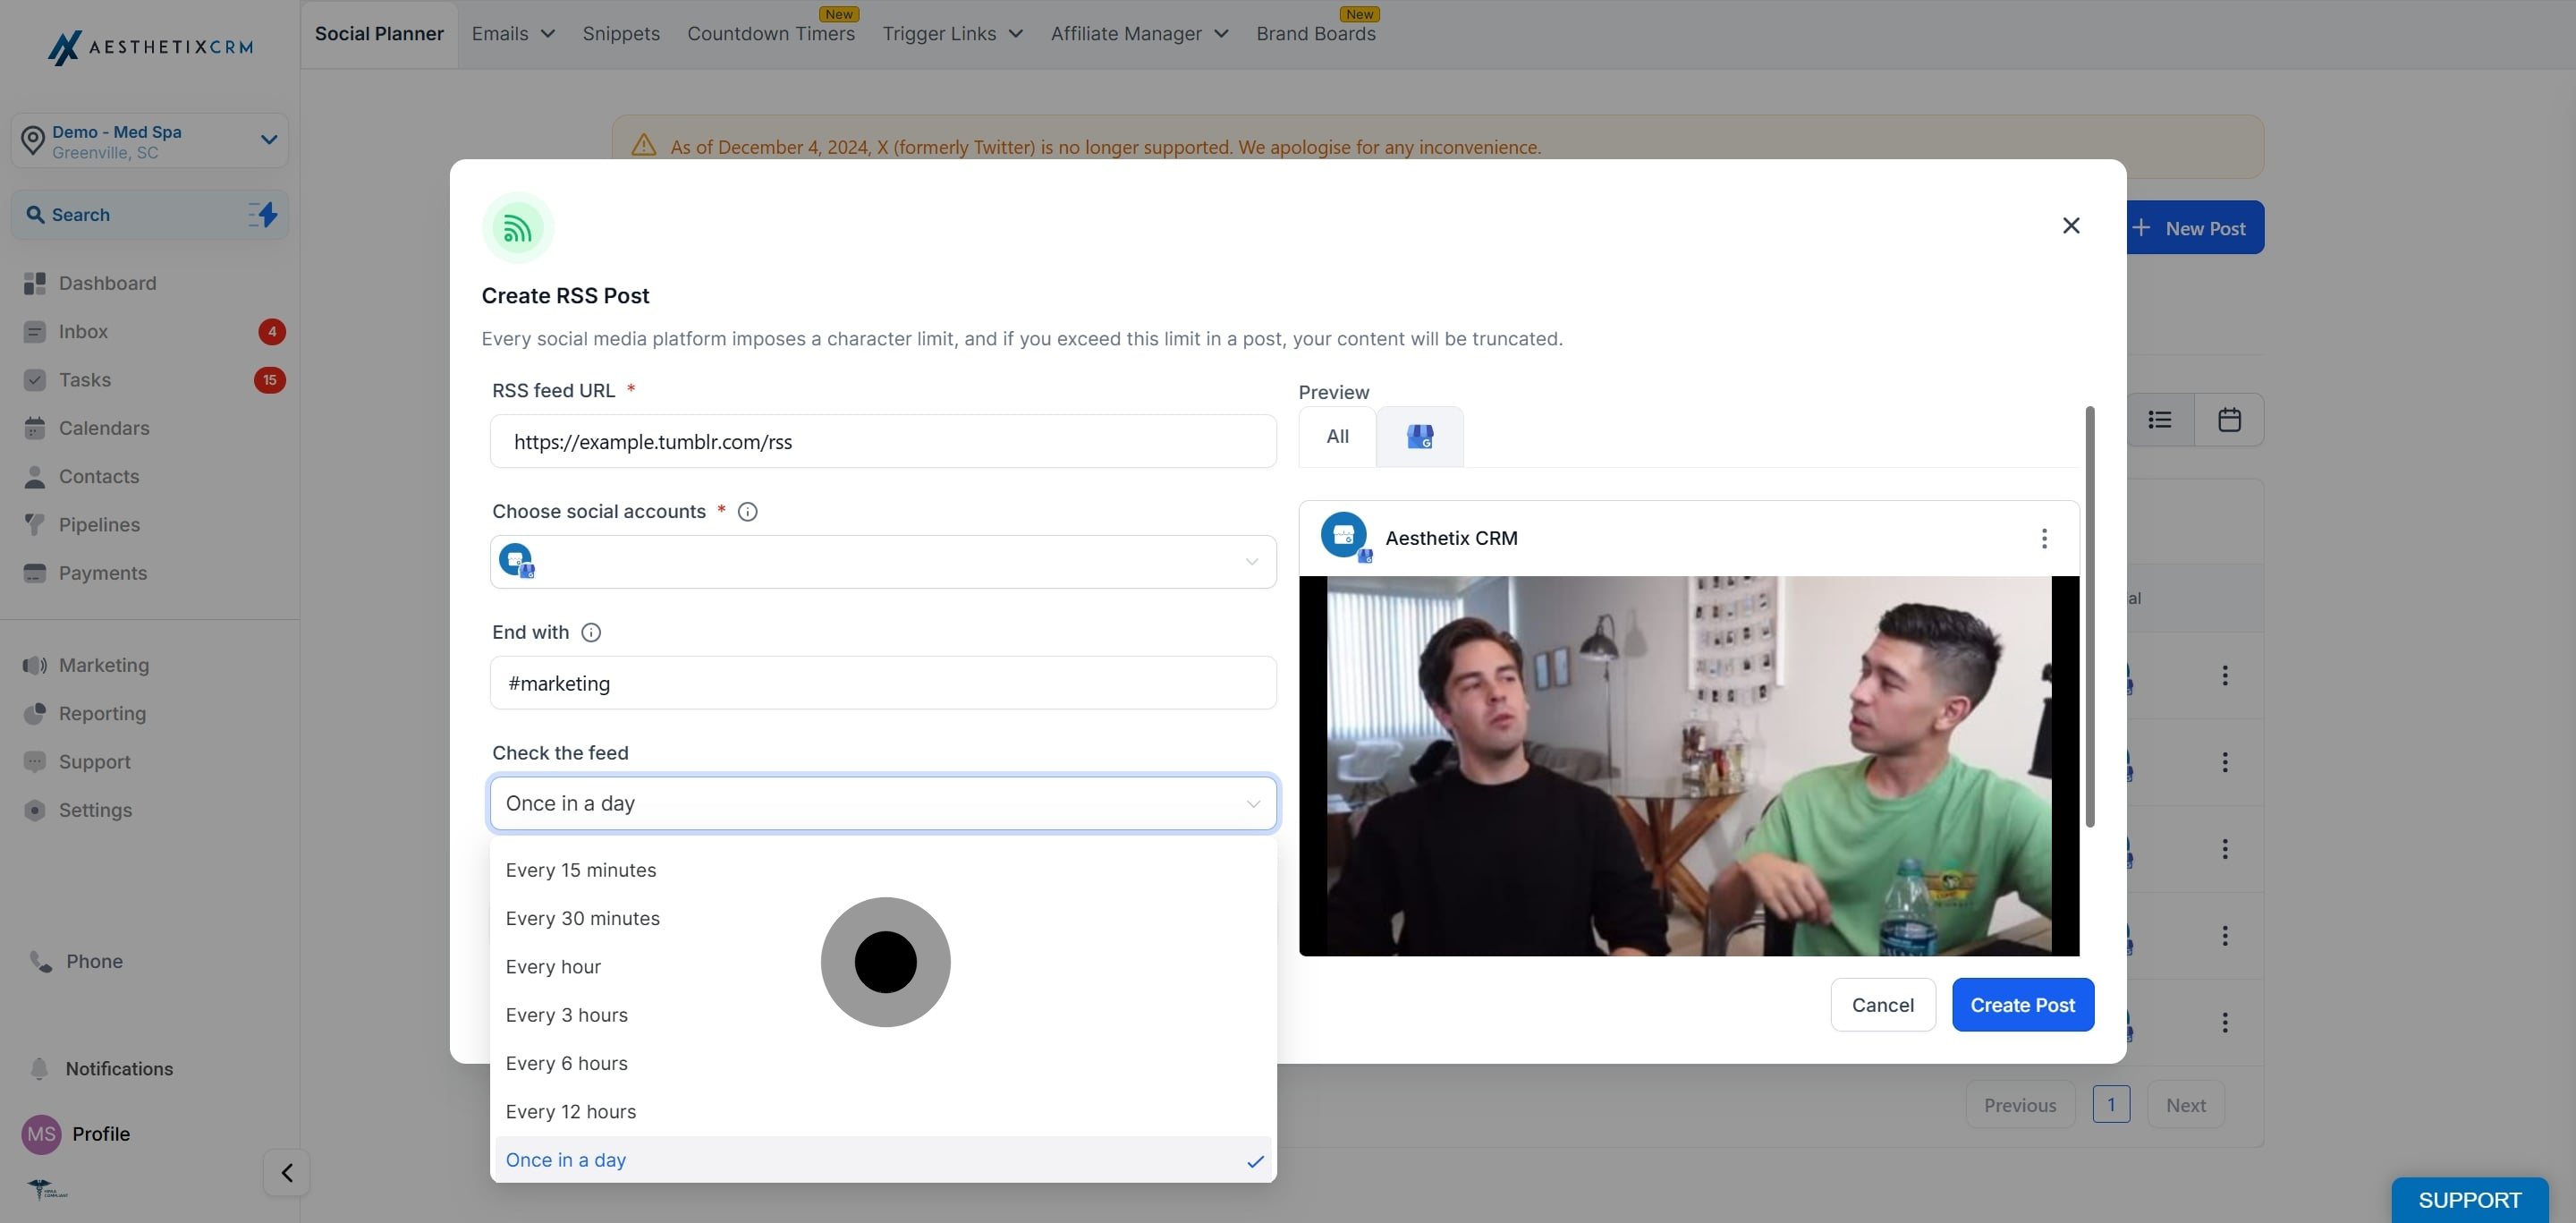Image resolution: width=2576 pixels, height=1223 pixels.
Task: Select the Google Business Profile preview tab icon
Action: click(x=1419, y=436)
